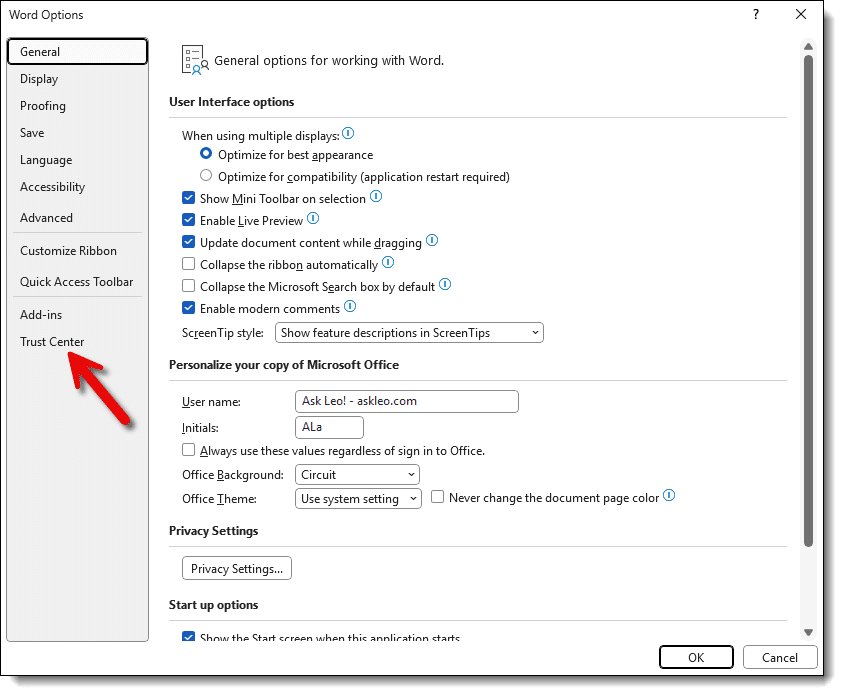Click the vertical scrollbar down arrow
This screenshot has height=696, width=844.
pos(808,631)
